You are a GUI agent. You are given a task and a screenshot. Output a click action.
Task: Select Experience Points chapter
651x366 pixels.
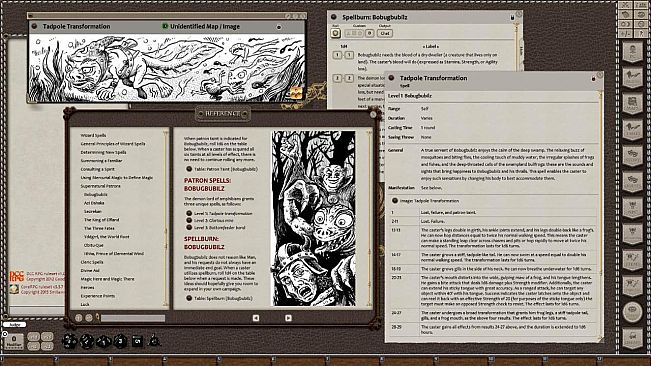pos(98,296)
